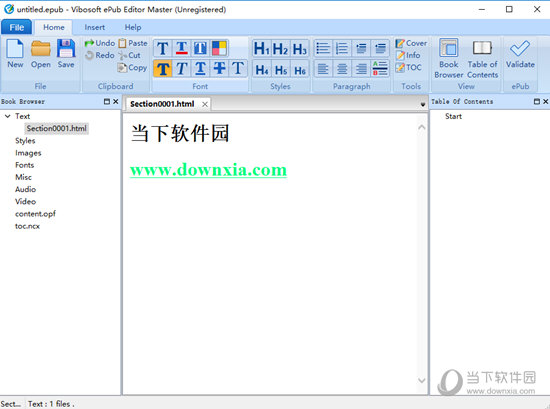The height and width of the screenshot is (409, 550).
Task: Align paragraph to the right
Action: pos(361,69)
